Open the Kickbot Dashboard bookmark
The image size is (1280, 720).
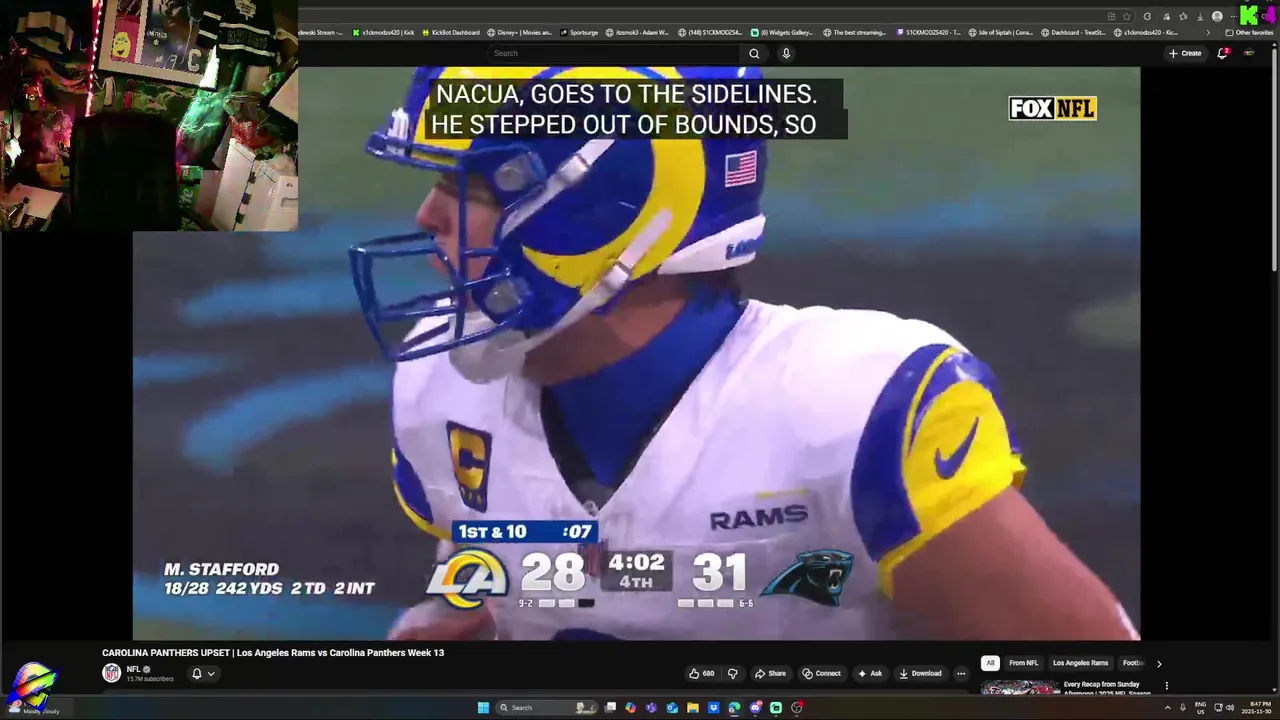point(451,32)
